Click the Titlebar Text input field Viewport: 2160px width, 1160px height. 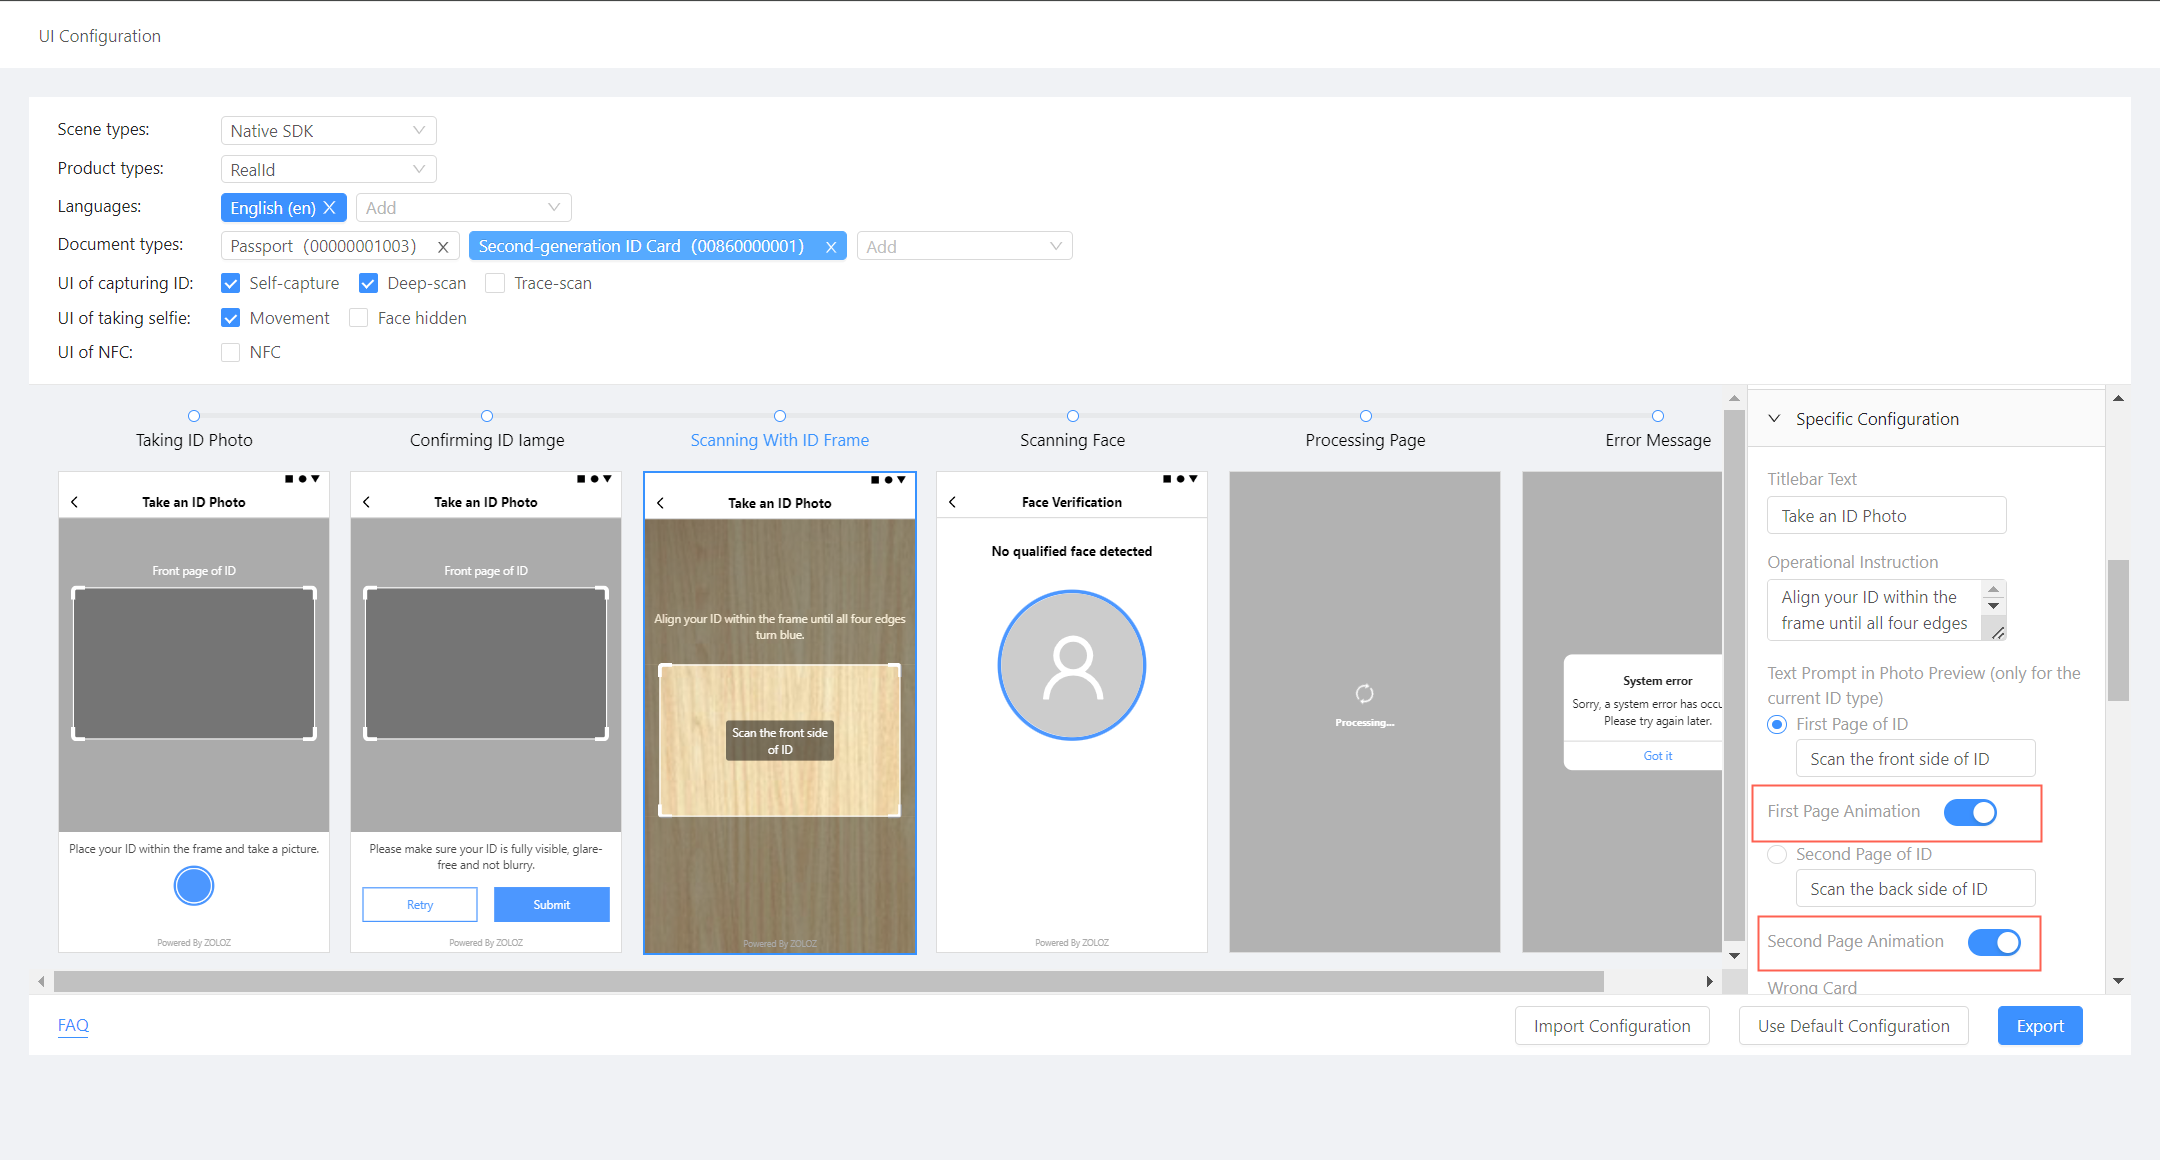point(1886,516)
